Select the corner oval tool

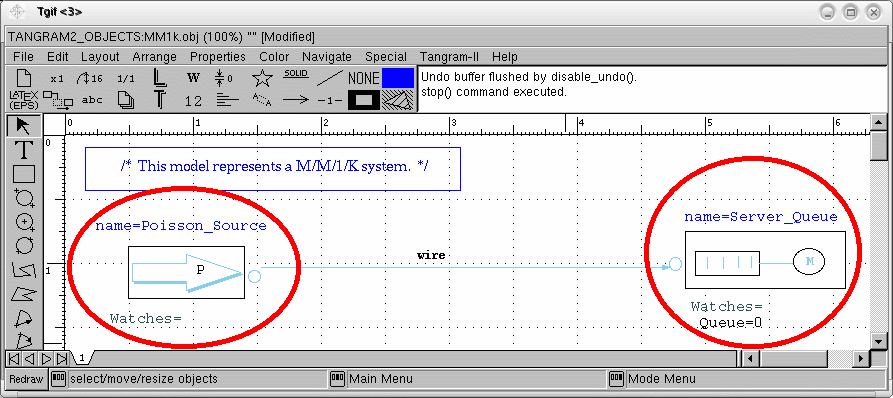[23, 198]
